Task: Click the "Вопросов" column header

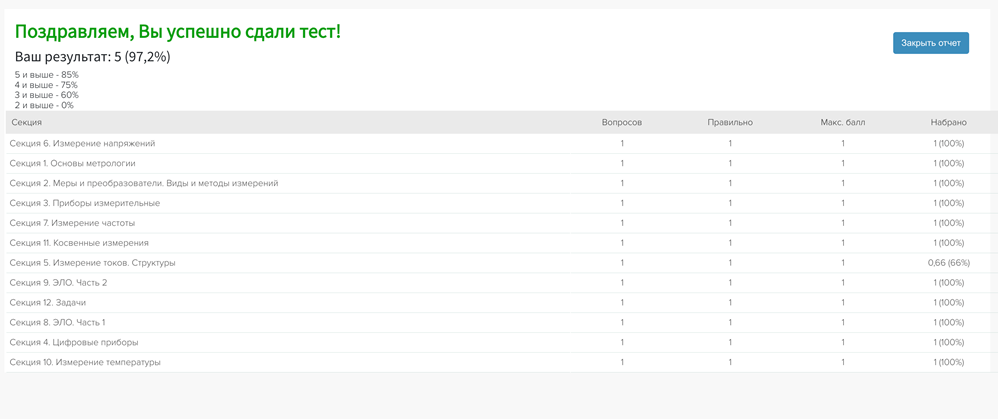Action: (x=621, y=122)
